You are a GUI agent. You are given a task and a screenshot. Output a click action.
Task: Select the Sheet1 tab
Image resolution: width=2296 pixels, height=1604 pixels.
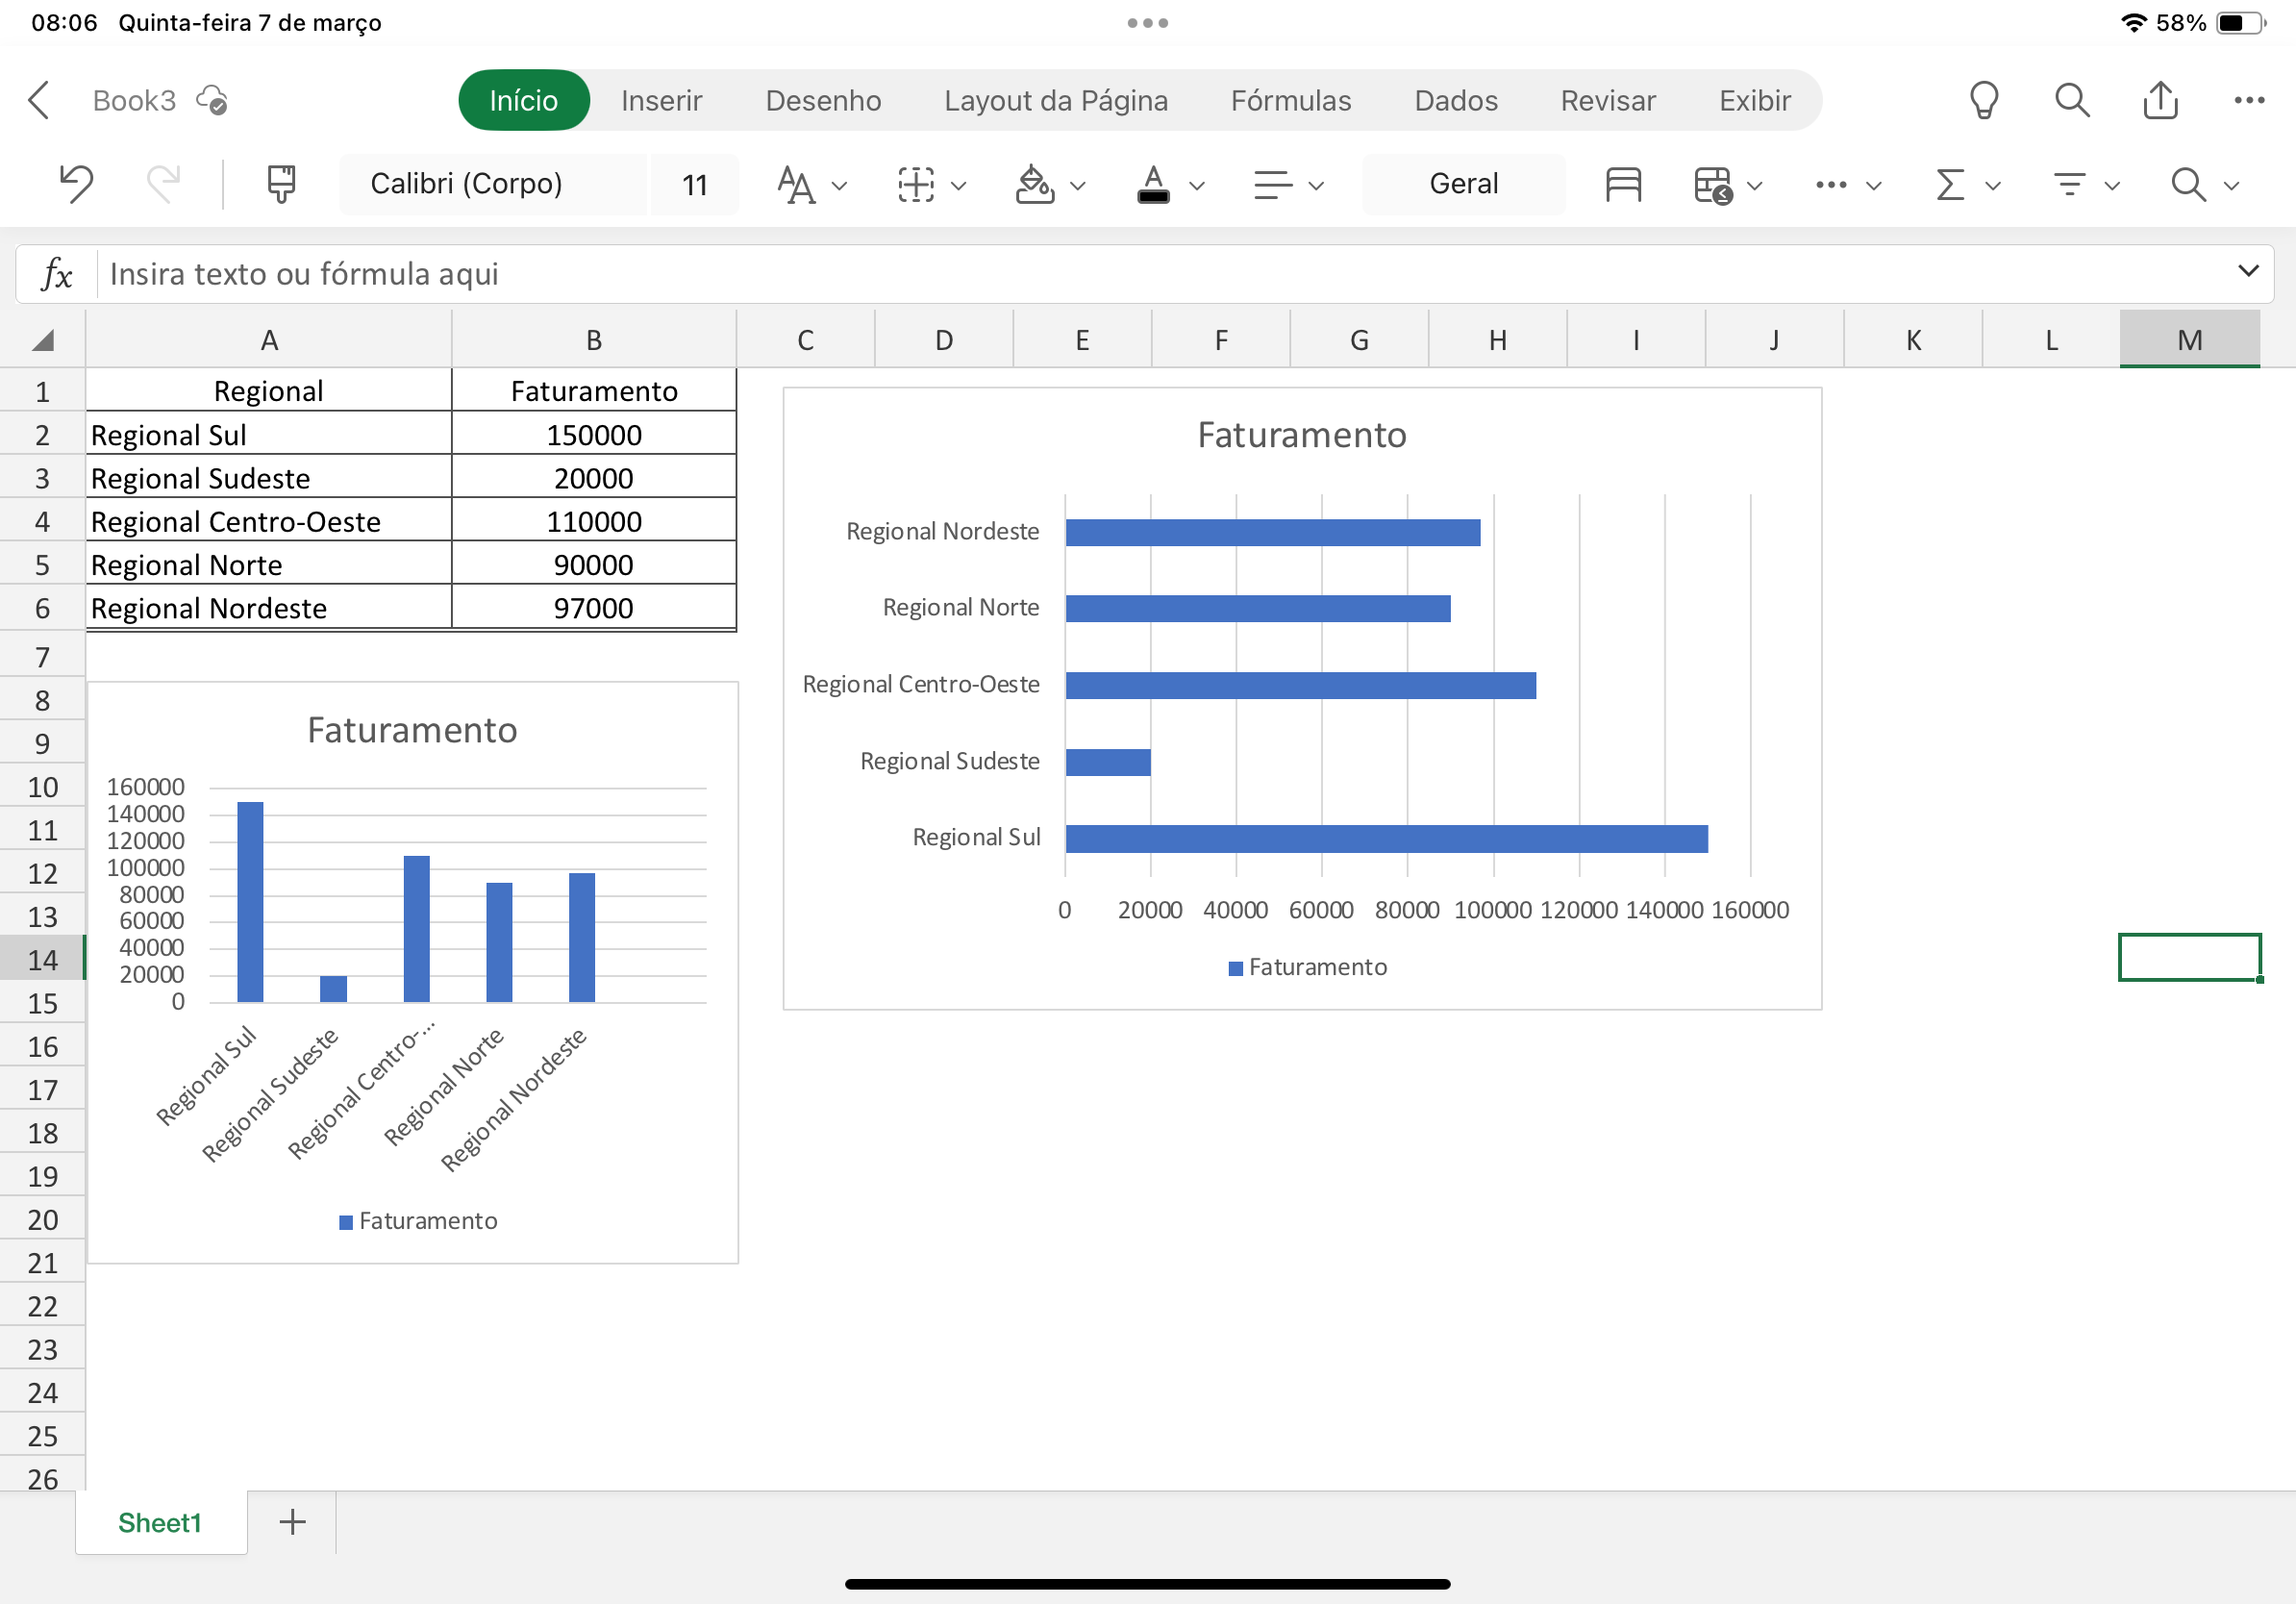click(160, 1522)
